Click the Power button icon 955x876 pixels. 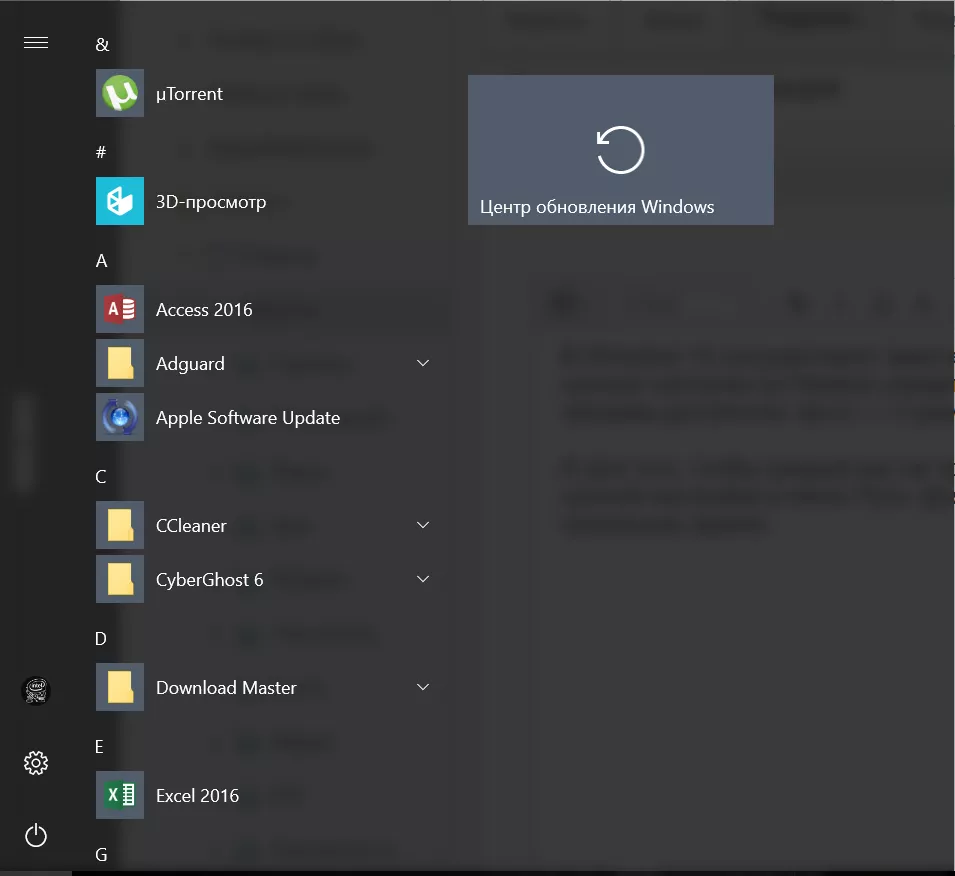(x=36, y=836)
